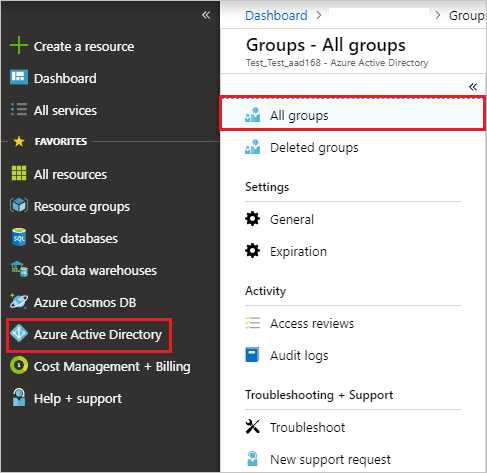Click the New support request person icon
The width and height of the screenshot is (487, 473).
pyautogui.click(x=253, y=459)
